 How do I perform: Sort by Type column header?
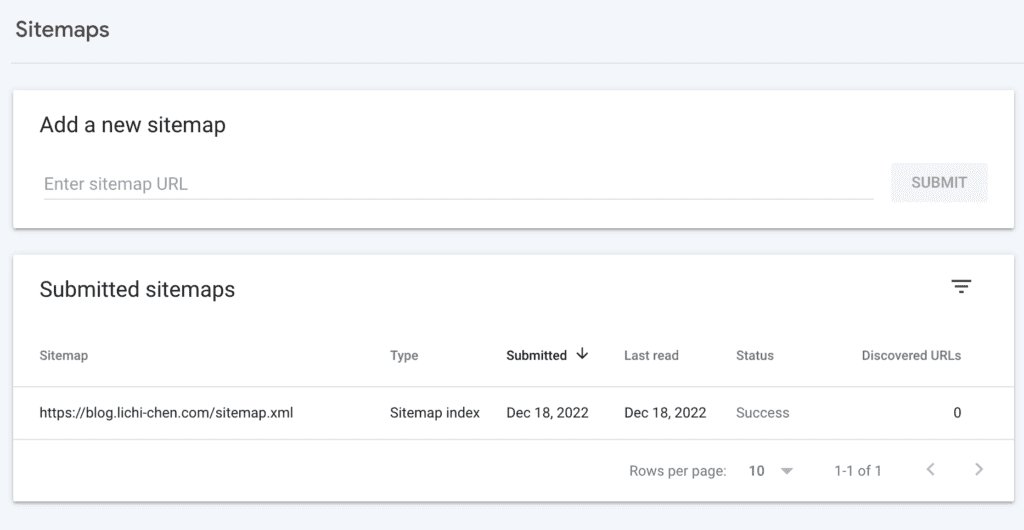pyautogui.click(x=404, y=356)
